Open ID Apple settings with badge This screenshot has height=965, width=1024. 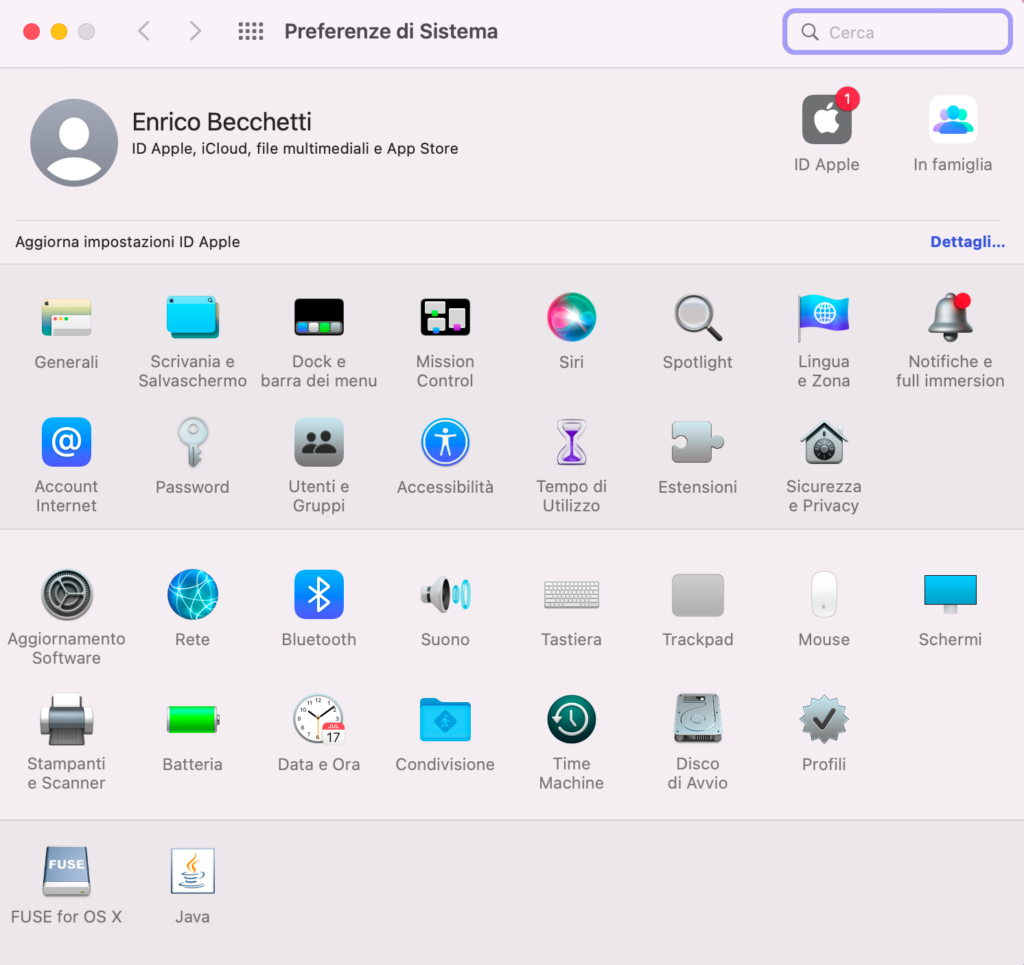[828, 118]
